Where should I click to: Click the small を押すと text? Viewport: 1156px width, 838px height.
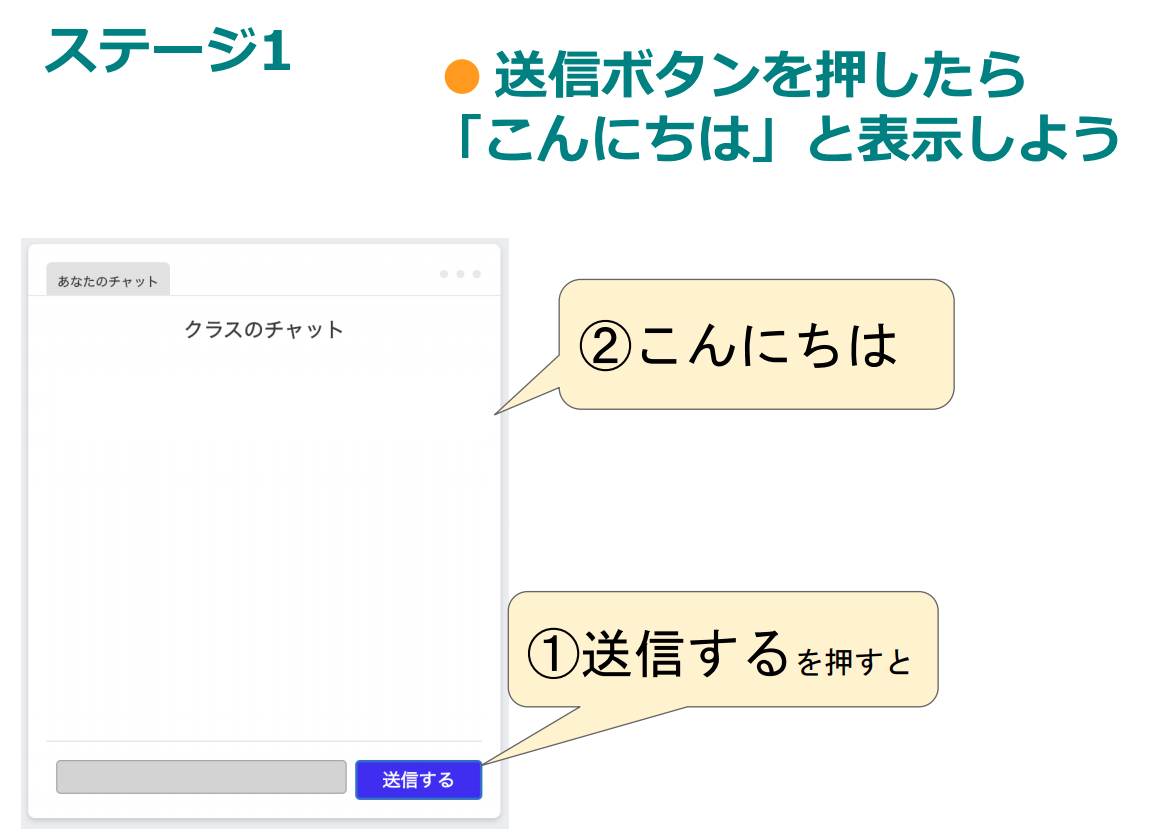click(854, 662)
